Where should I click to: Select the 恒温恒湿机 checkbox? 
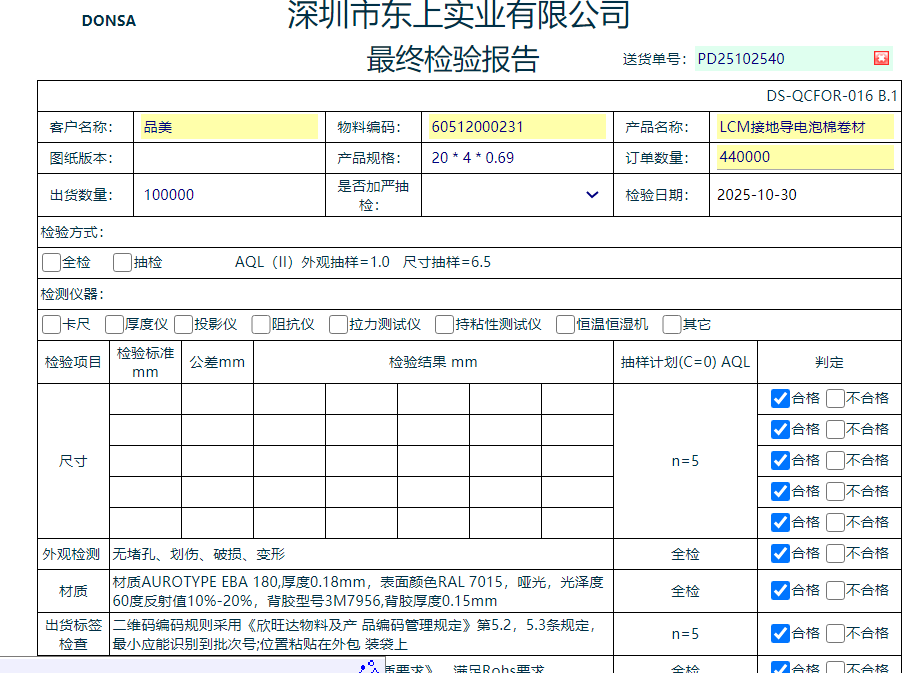point(565,324)
